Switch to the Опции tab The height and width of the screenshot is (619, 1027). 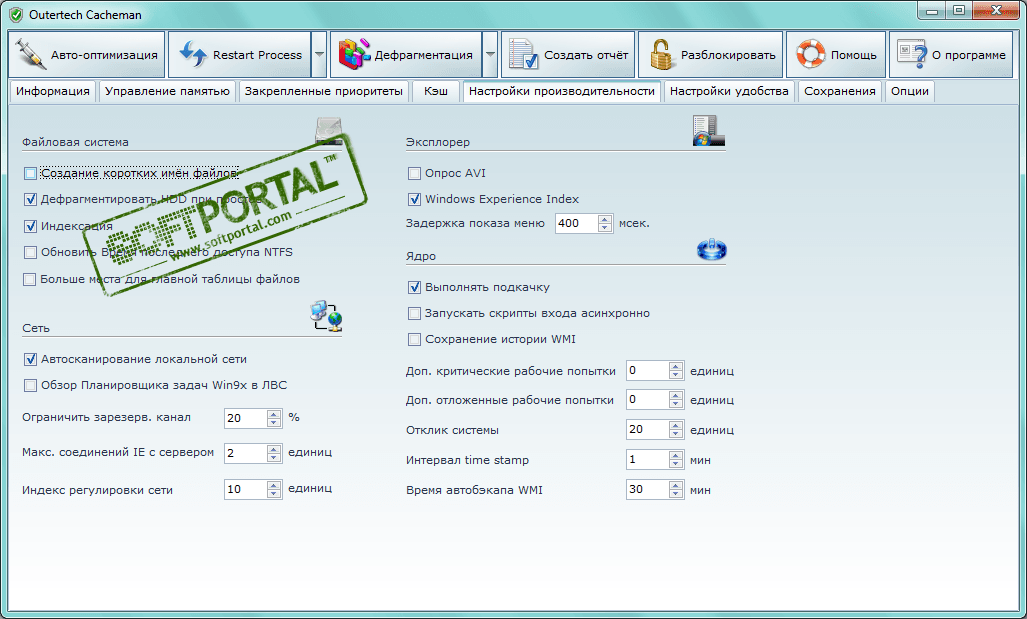[x=910, y=91]
